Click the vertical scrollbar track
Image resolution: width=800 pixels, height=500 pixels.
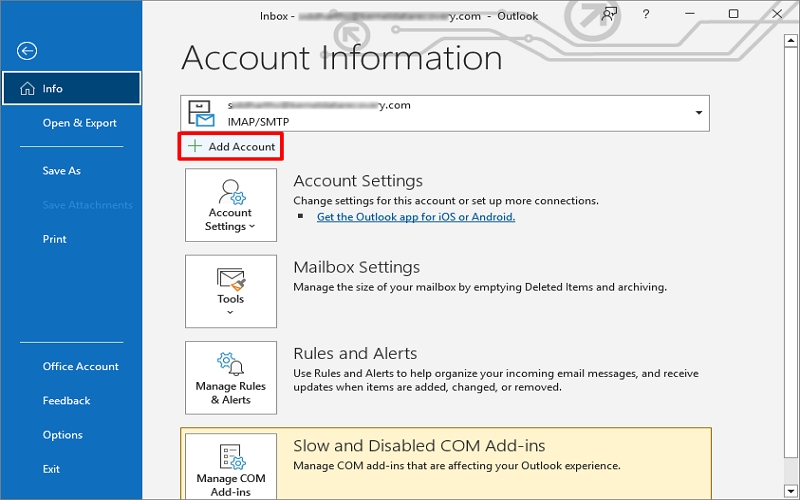coord(791,469)
